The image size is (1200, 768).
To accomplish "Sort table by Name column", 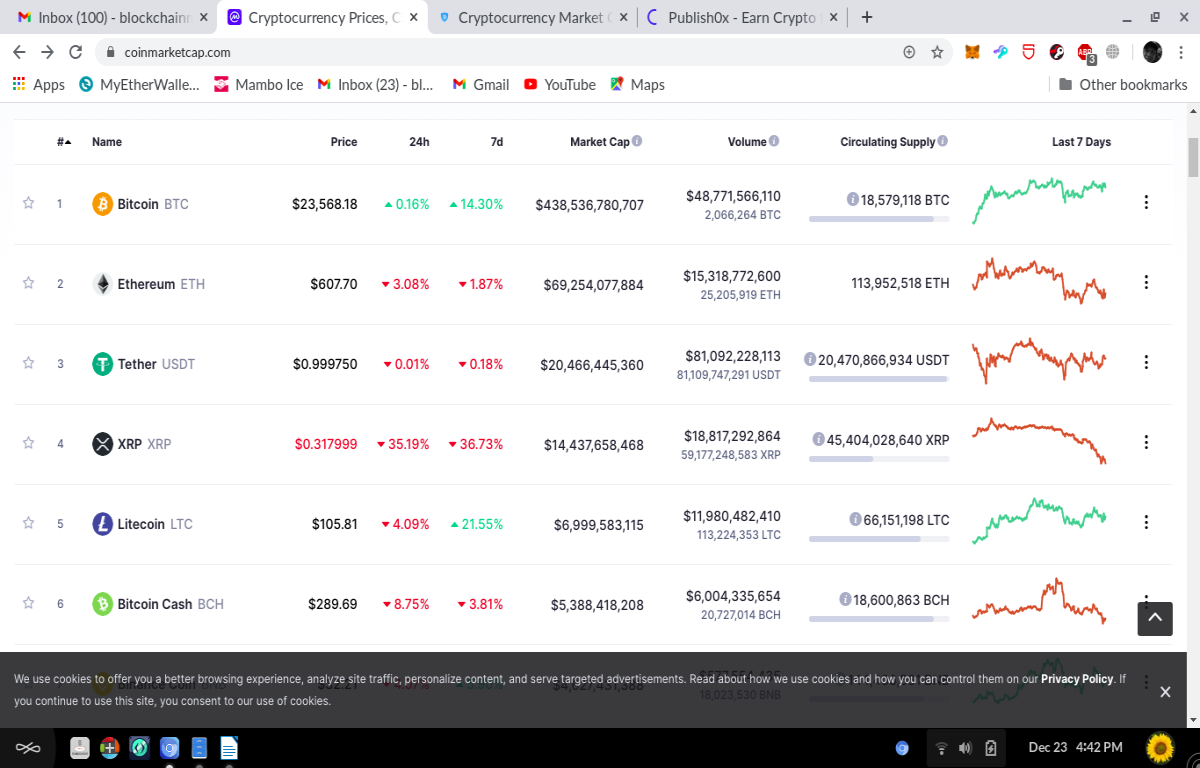I will tap(107, 142).
